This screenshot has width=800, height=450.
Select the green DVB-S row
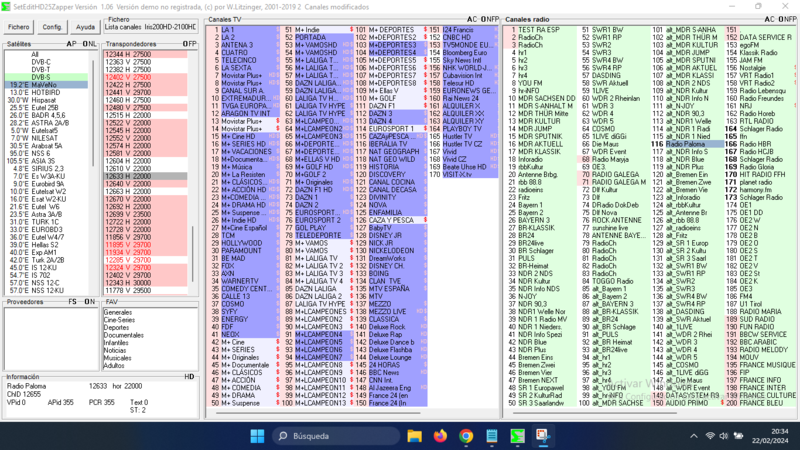click(46, 78)
